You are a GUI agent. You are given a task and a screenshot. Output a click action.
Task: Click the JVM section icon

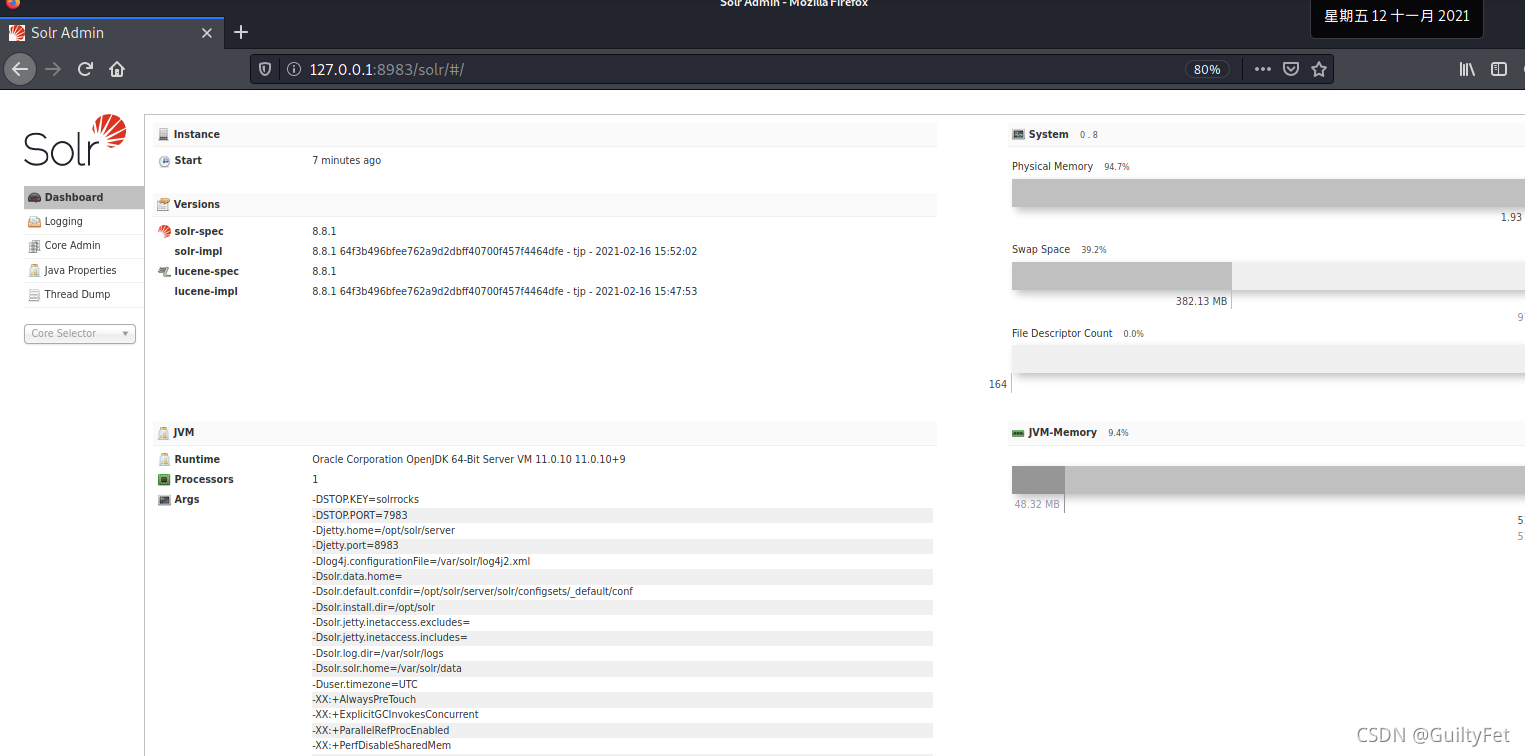pos(164,433)
